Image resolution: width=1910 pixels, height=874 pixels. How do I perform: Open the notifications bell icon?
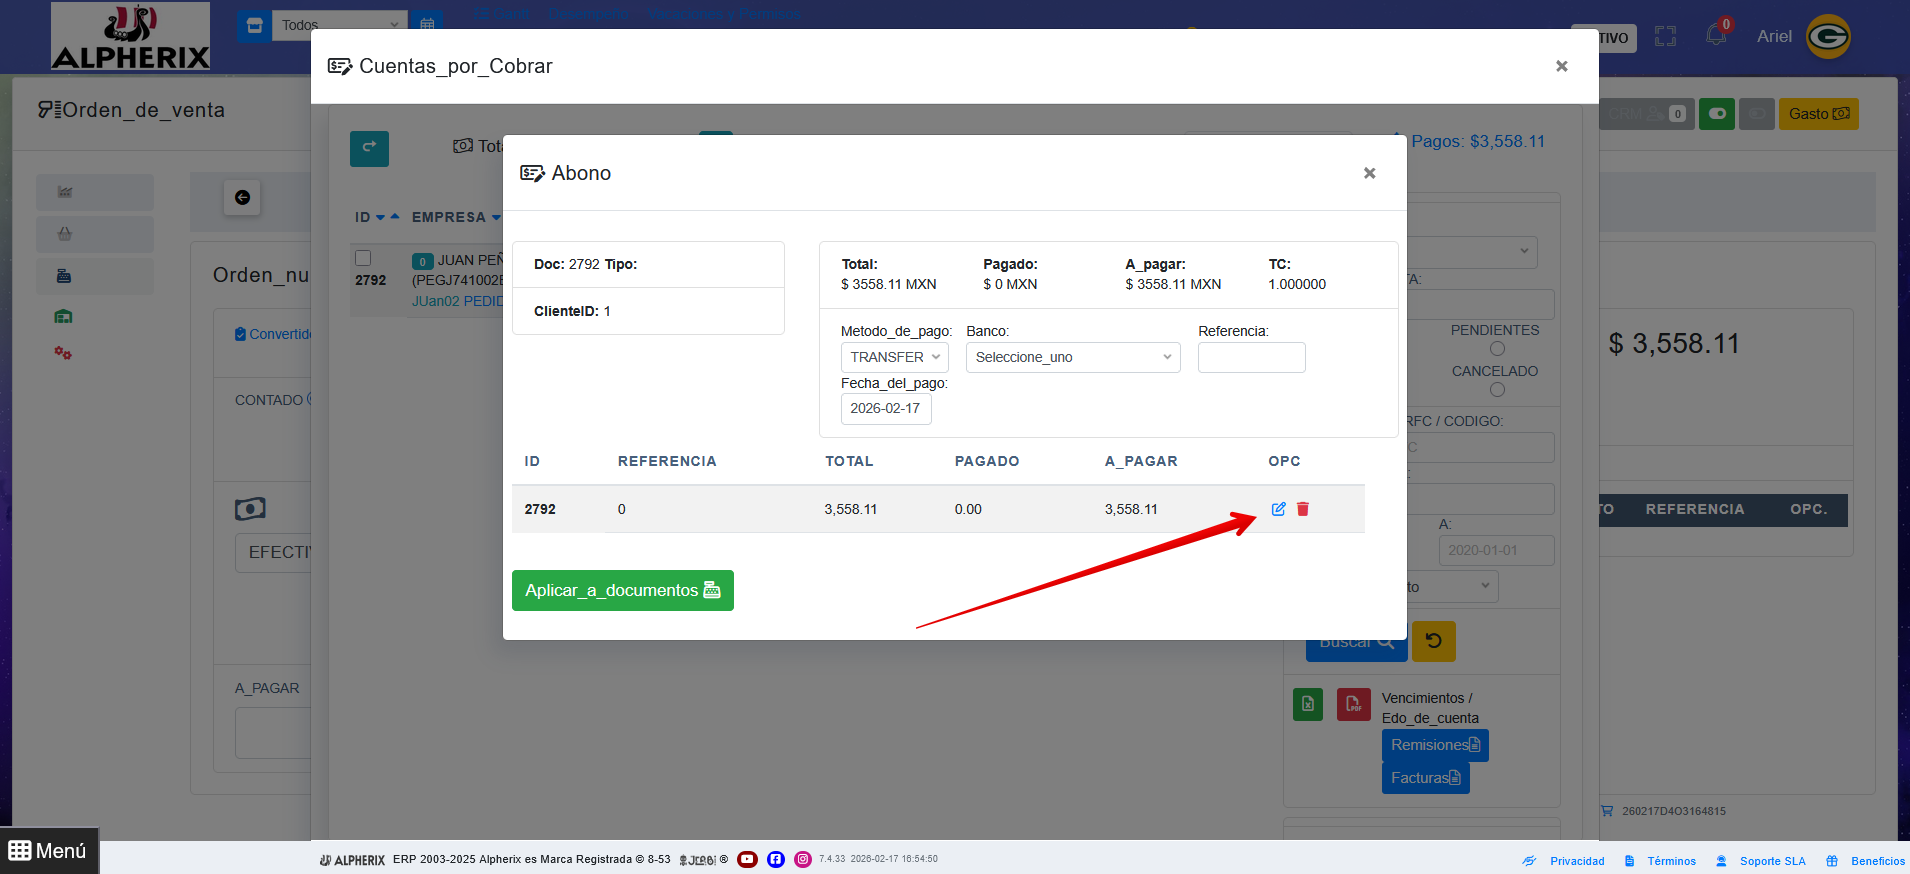[1716, 36]
